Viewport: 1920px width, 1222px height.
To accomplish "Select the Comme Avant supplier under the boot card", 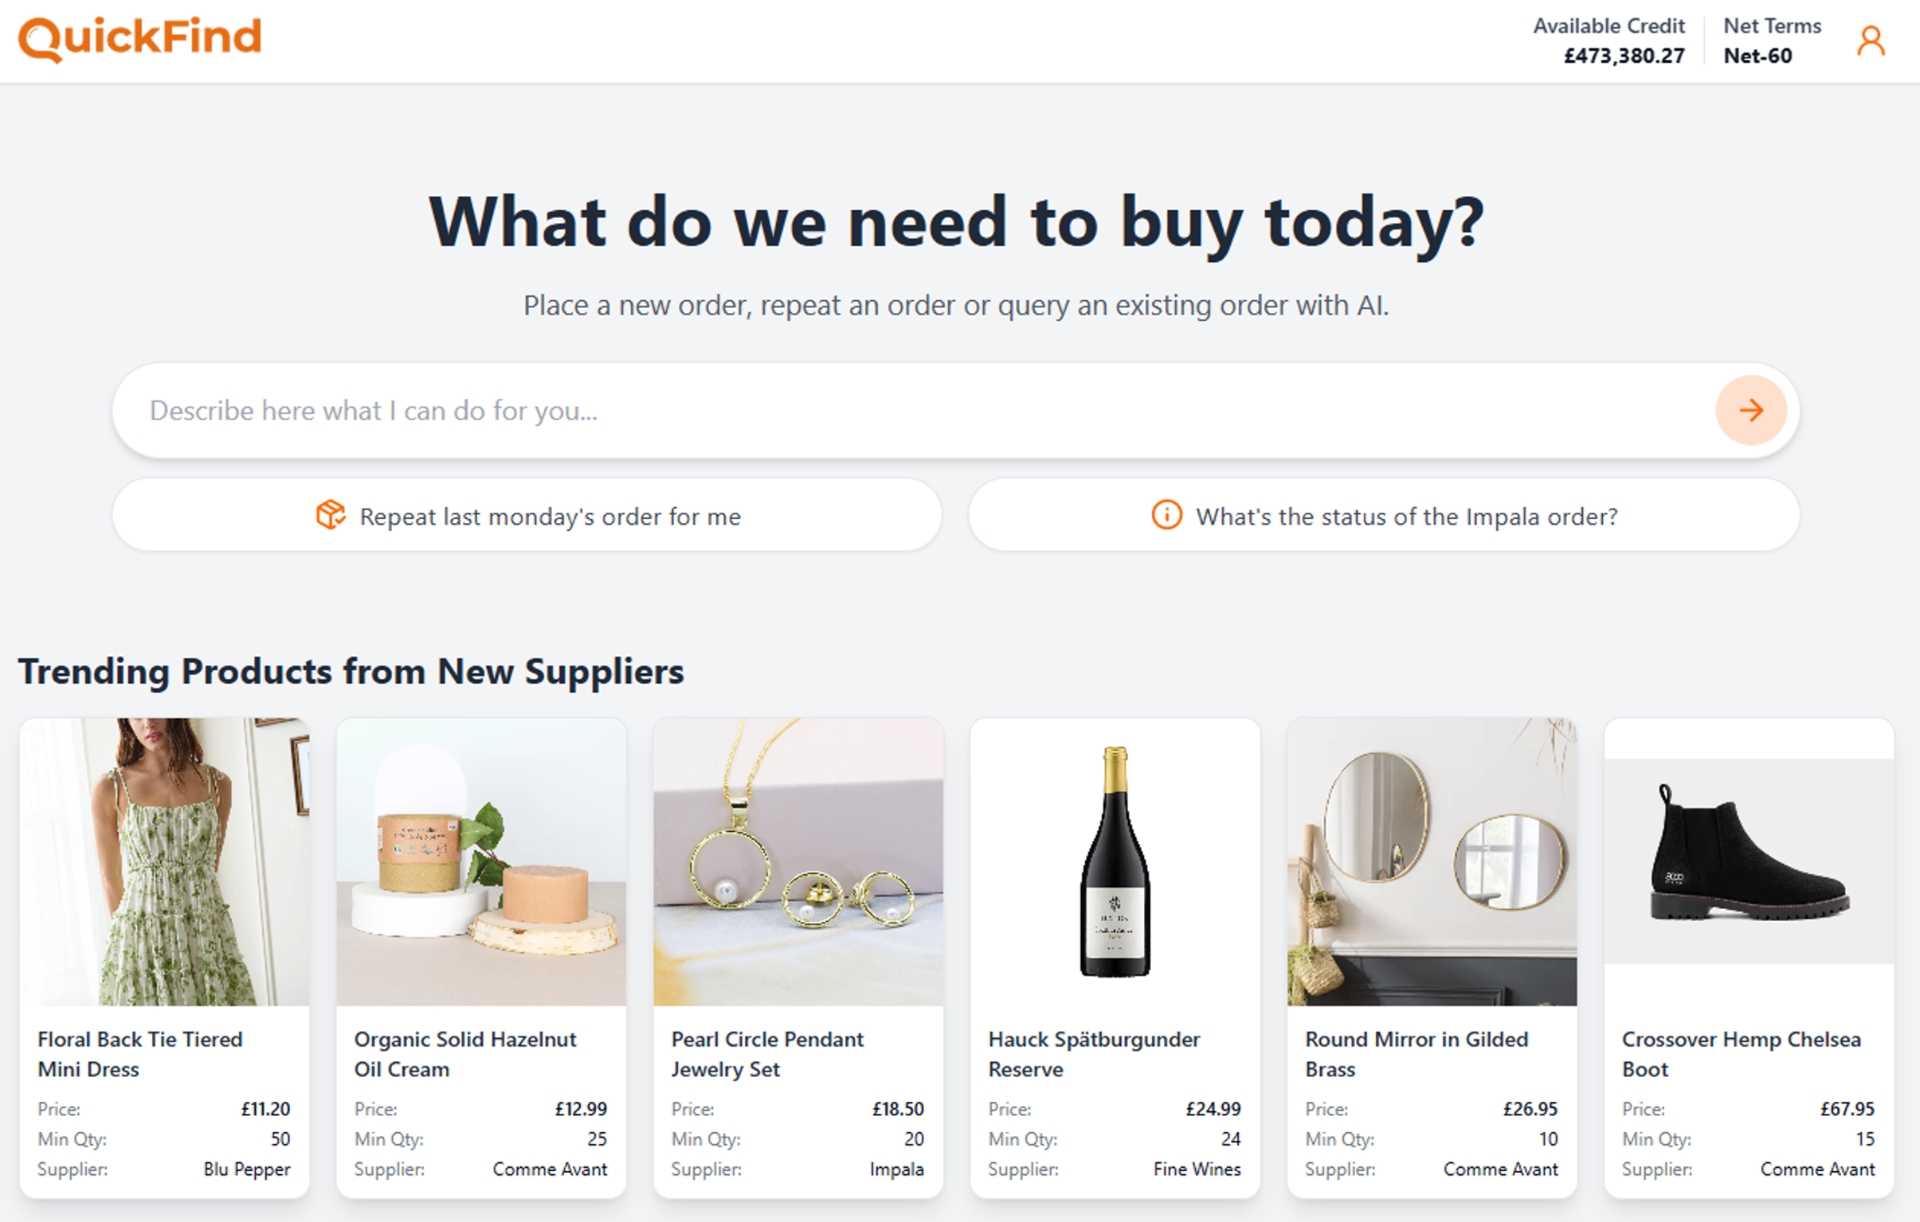I will click(x=1818, y=1169).
